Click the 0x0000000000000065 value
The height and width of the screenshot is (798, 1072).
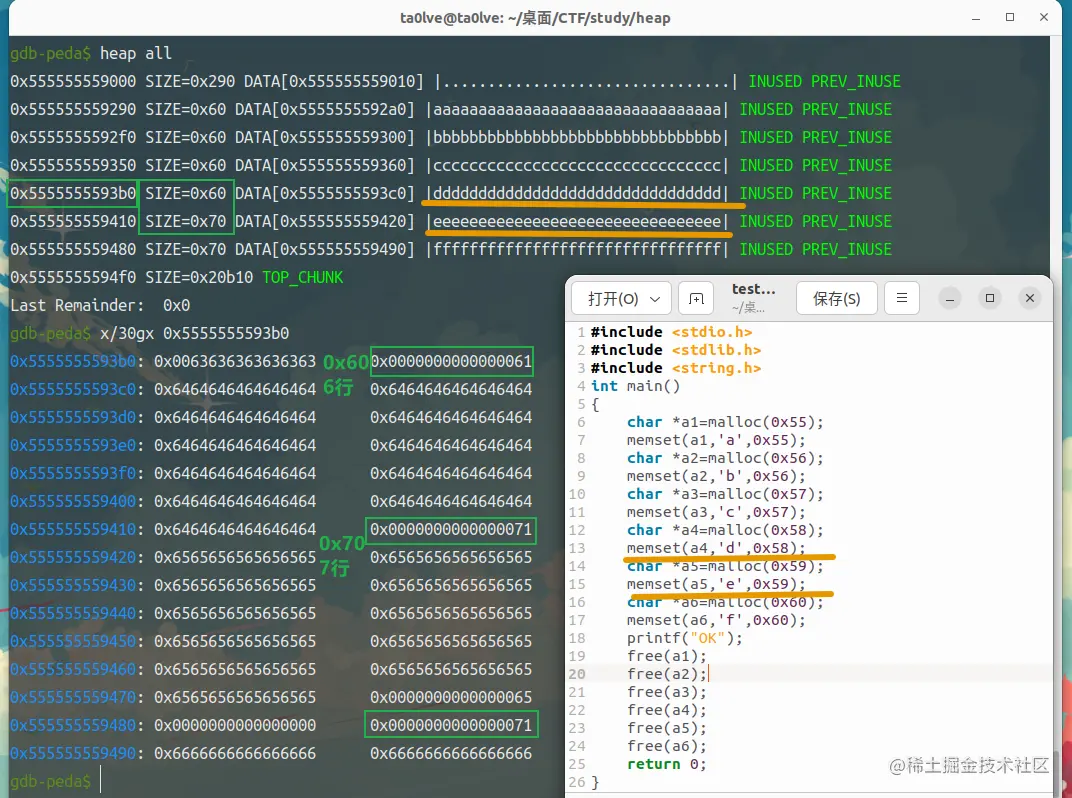point(451,697)
